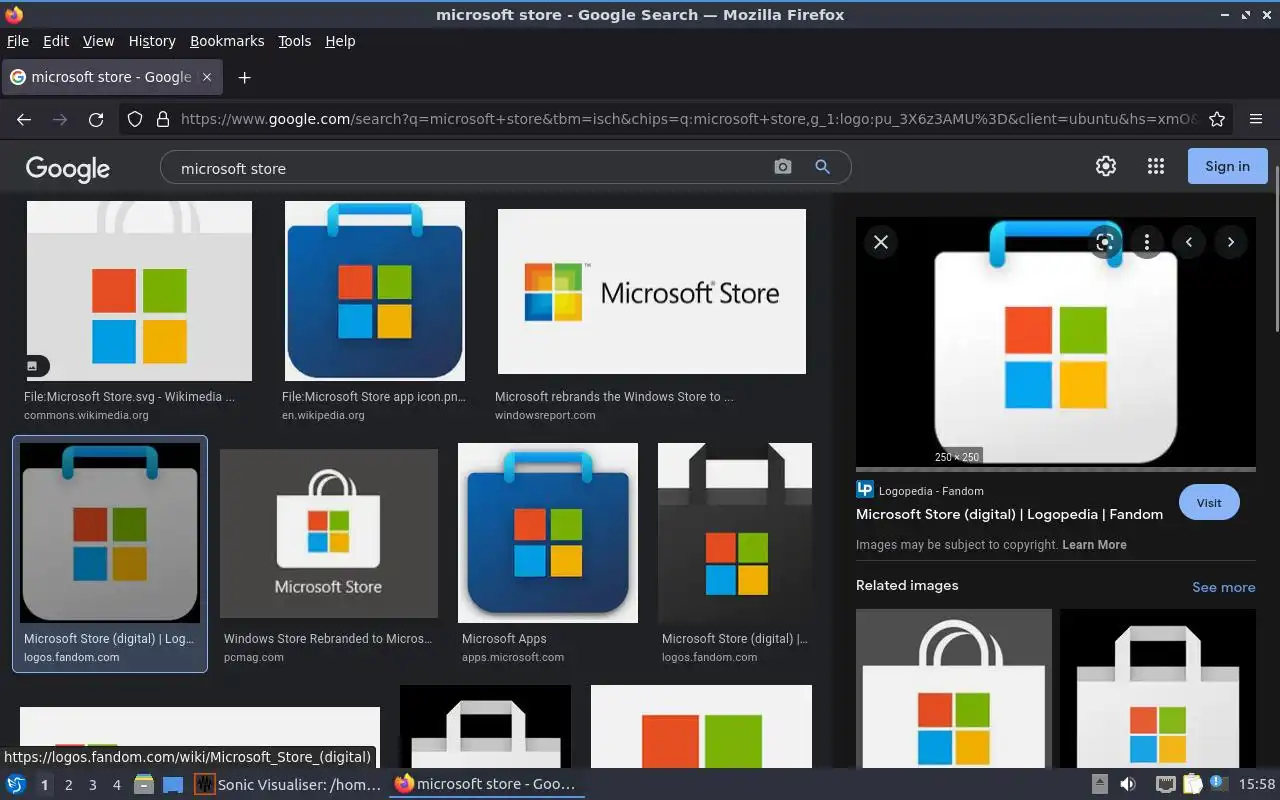Switch to workspace 2
The width and height of the screenshot is (1280, 800).
click(68, 785)
